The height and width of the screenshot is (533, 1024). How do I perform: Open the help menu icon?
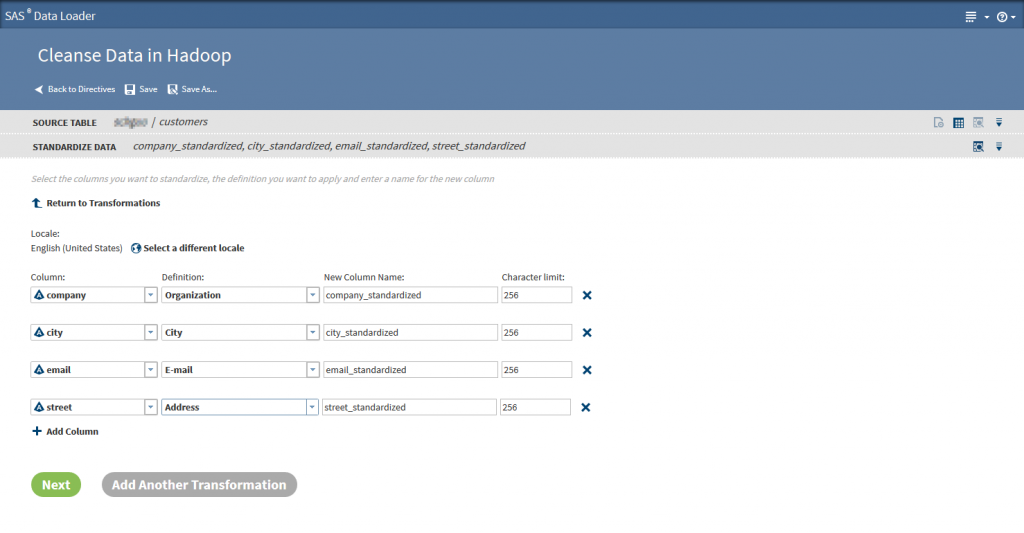[x=1001, y=17]
